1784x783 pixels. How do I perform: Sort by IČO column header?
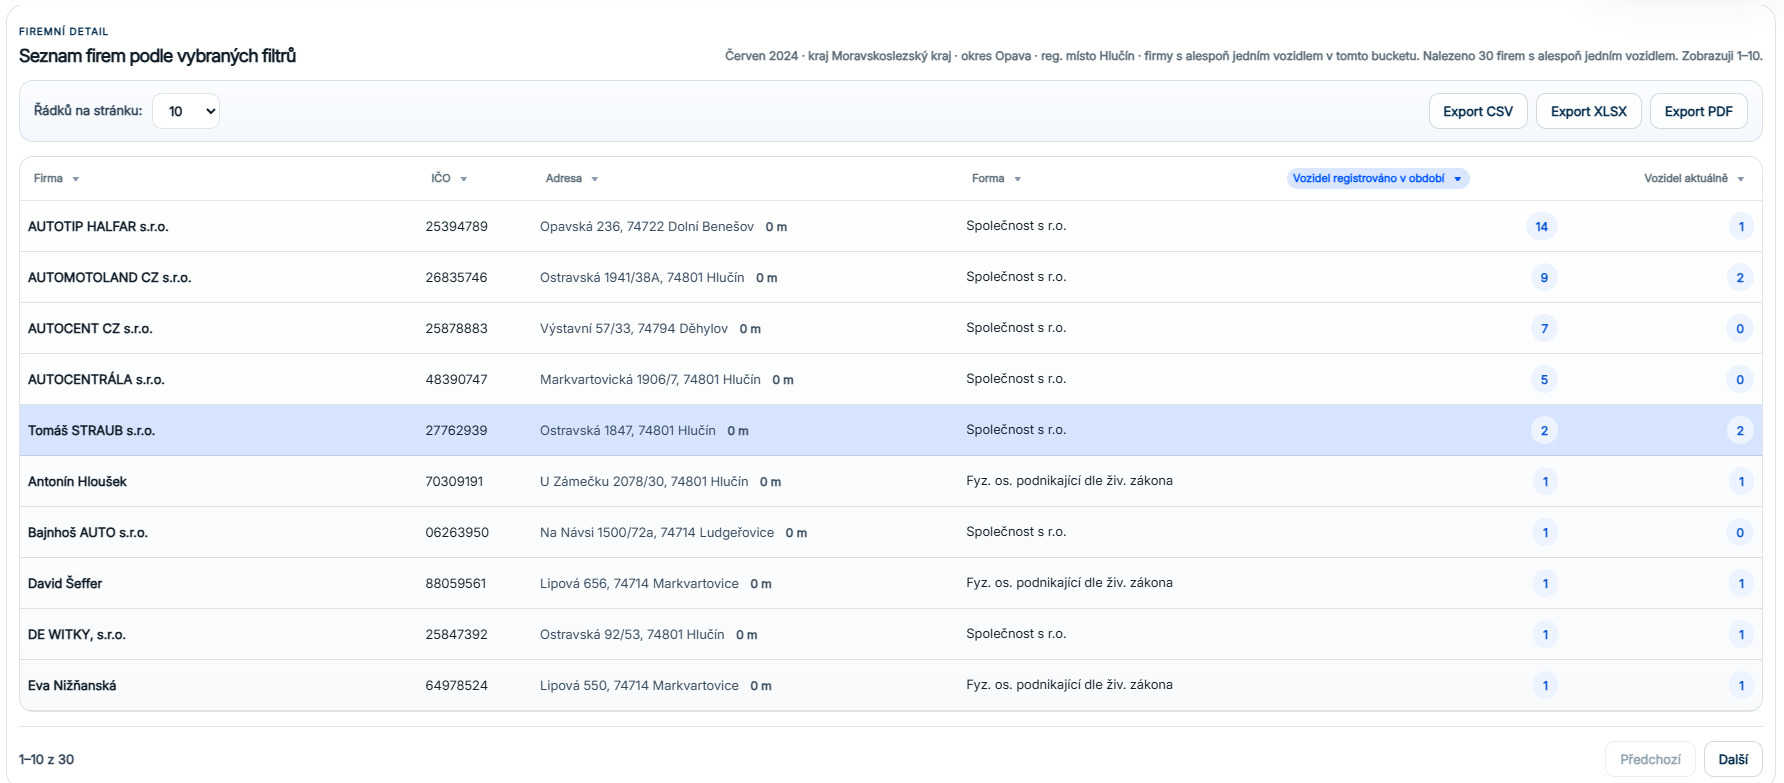(x=449, y=178)
